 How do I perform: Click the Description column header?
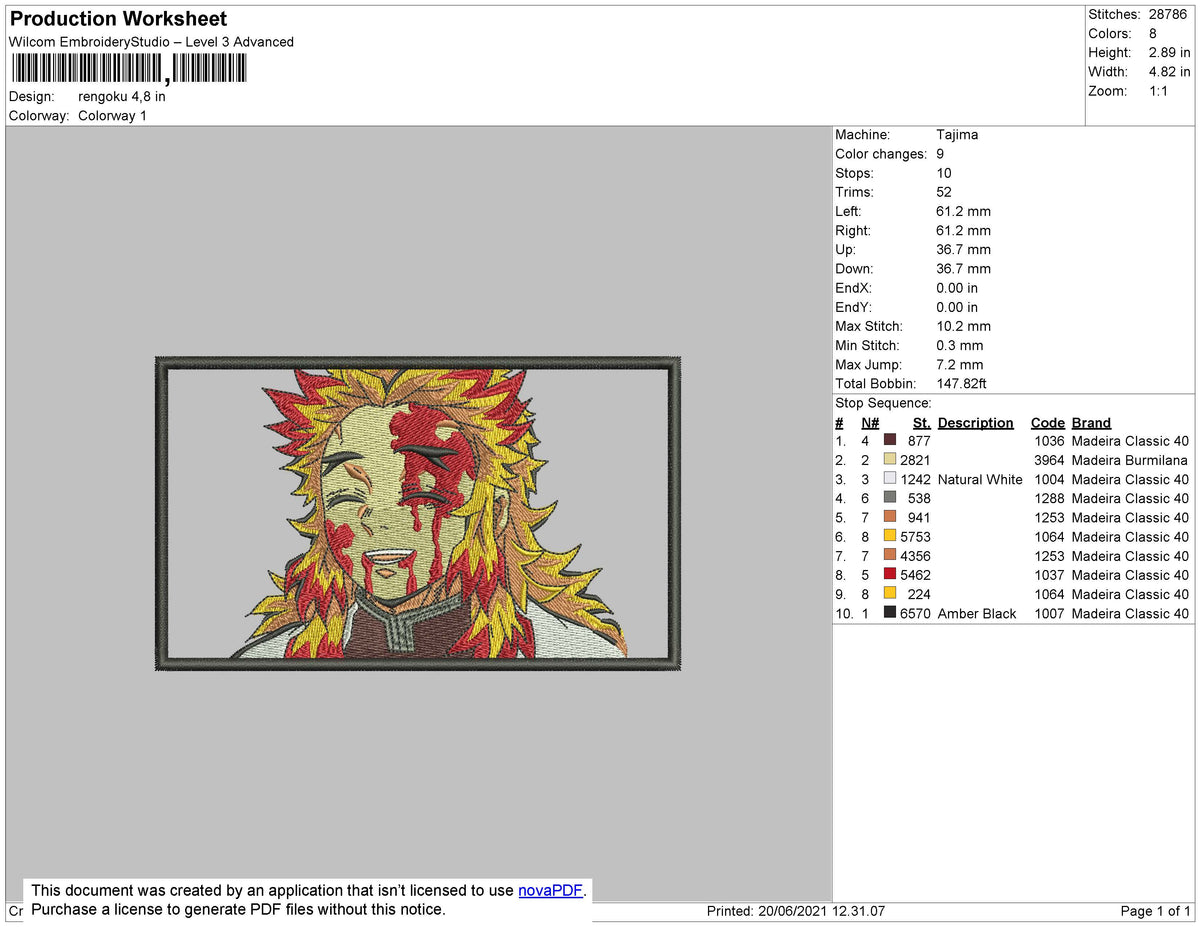[x=975, y=422]
